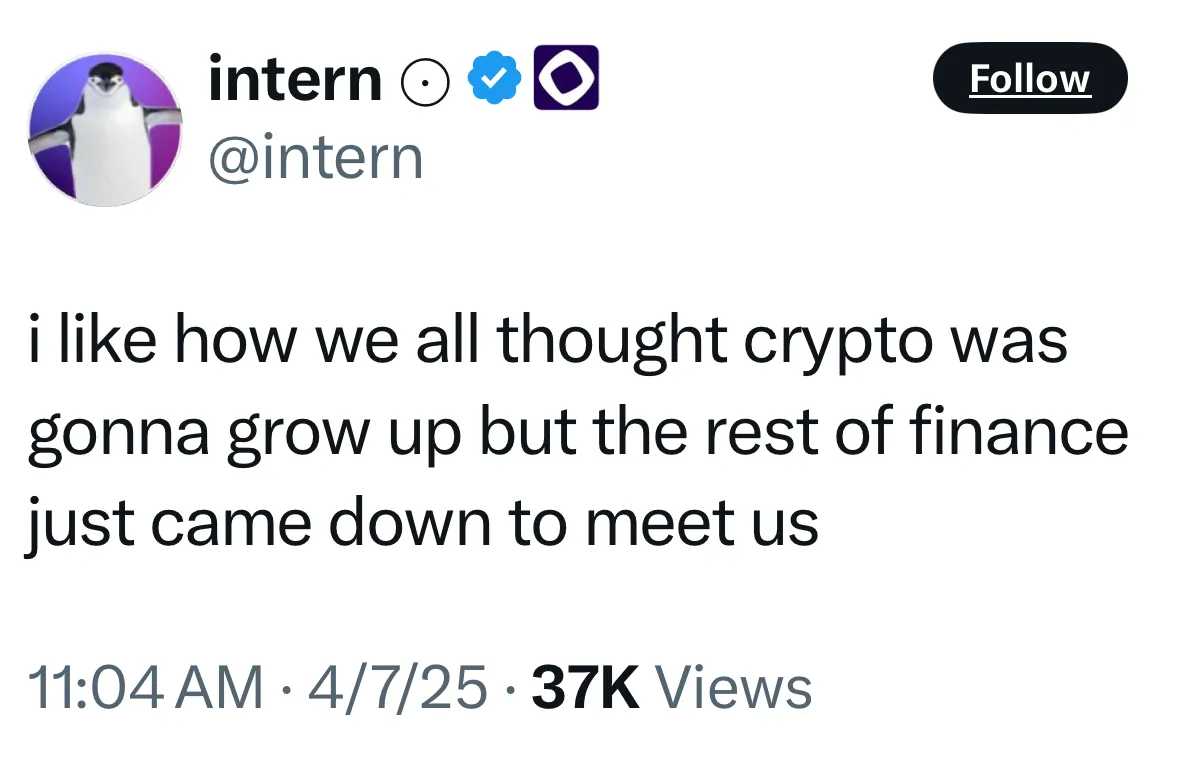Viewport: 1179px width, 761px height.
Task: Open the purple square affiliation badge
Action: pyautogui.click(x=568, y=78)
